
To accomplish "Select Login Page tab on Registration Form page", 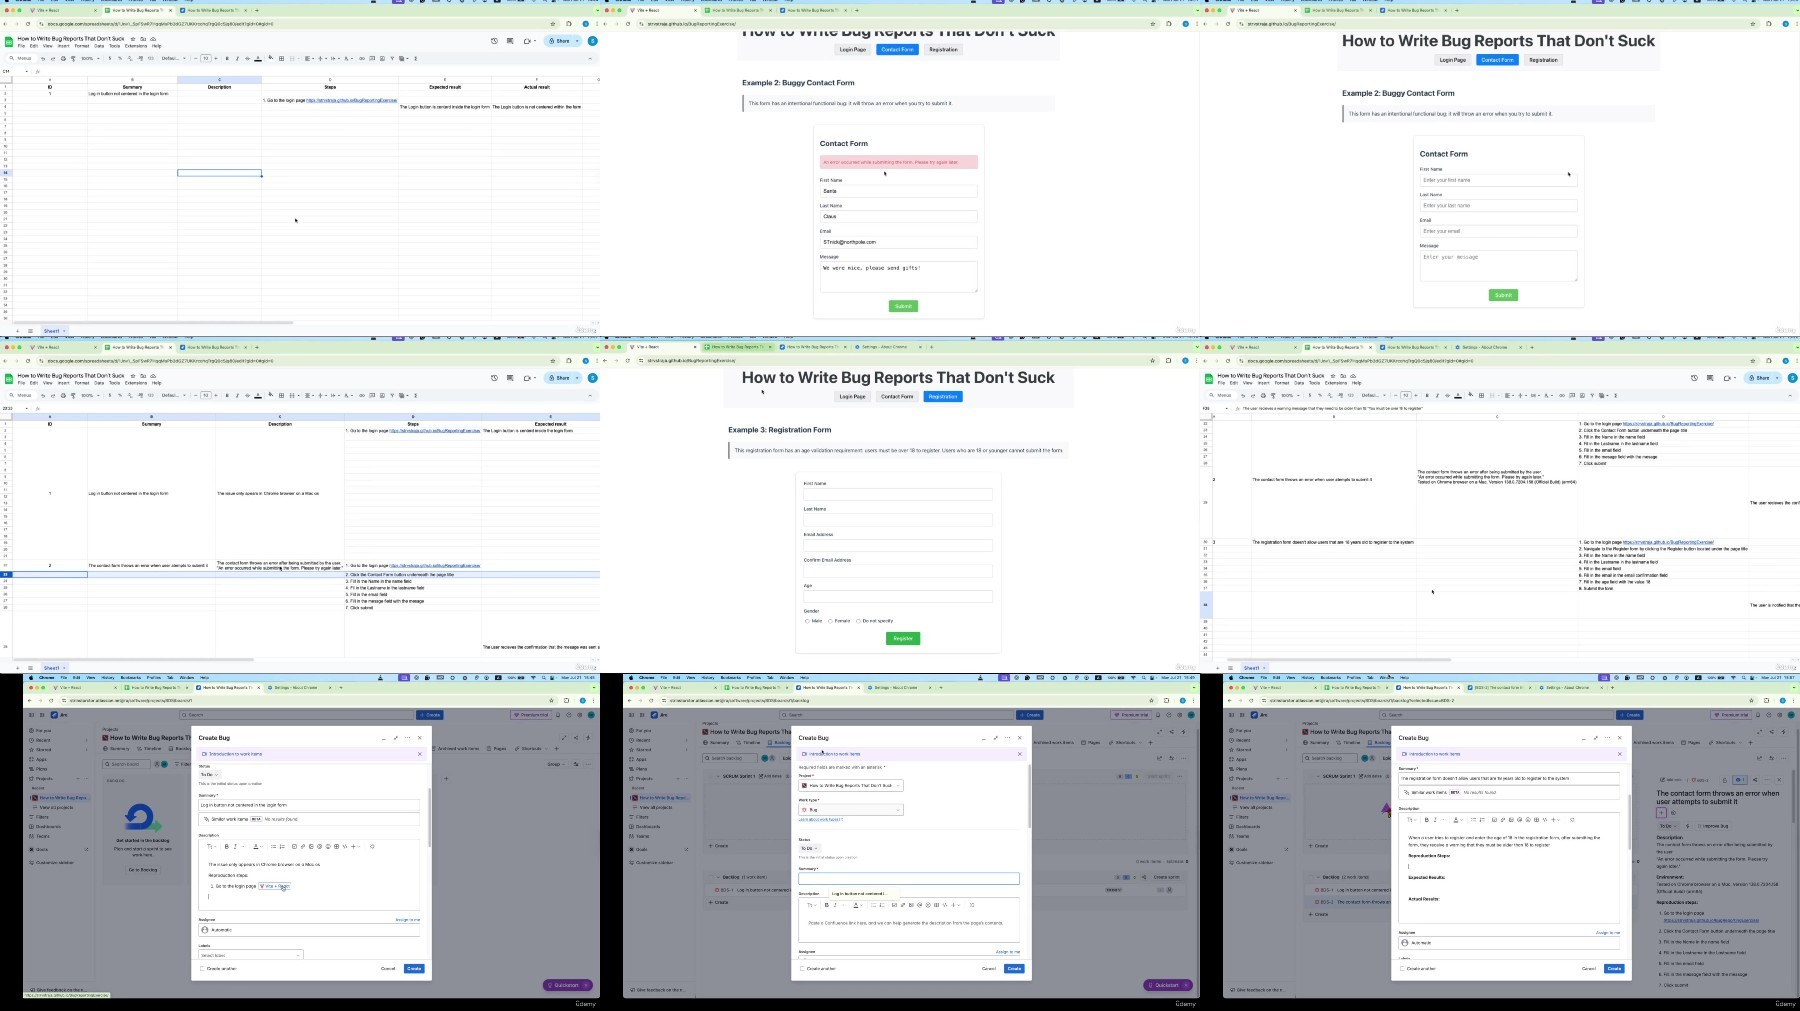I will coord(853,396).
